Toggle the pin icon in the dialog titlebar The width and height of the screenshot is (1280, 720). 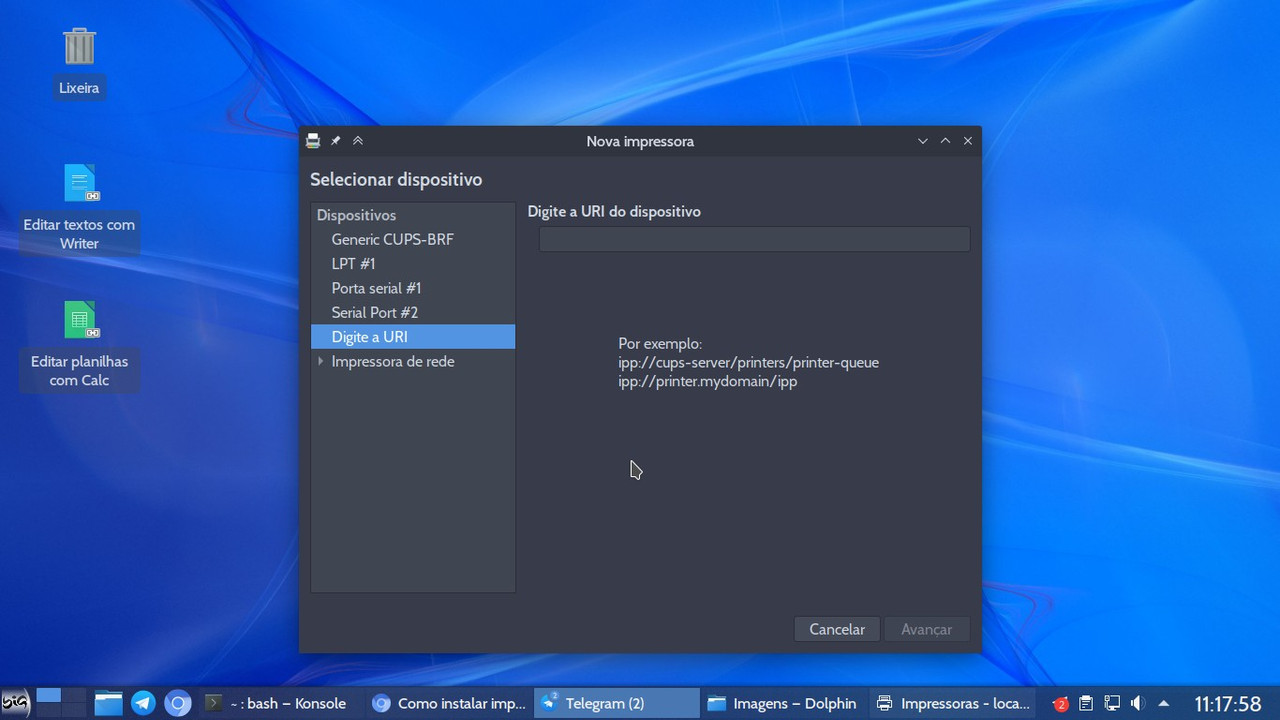tap(336, 141)
